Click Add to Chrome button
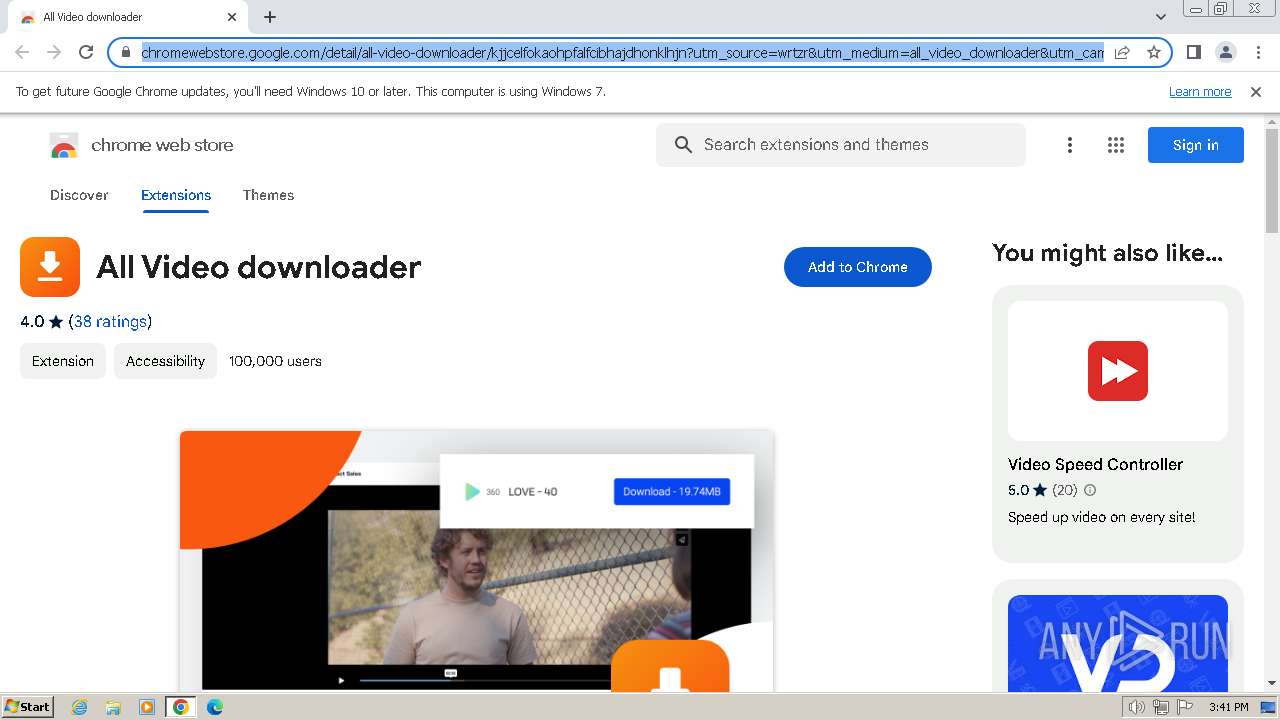 858,267
